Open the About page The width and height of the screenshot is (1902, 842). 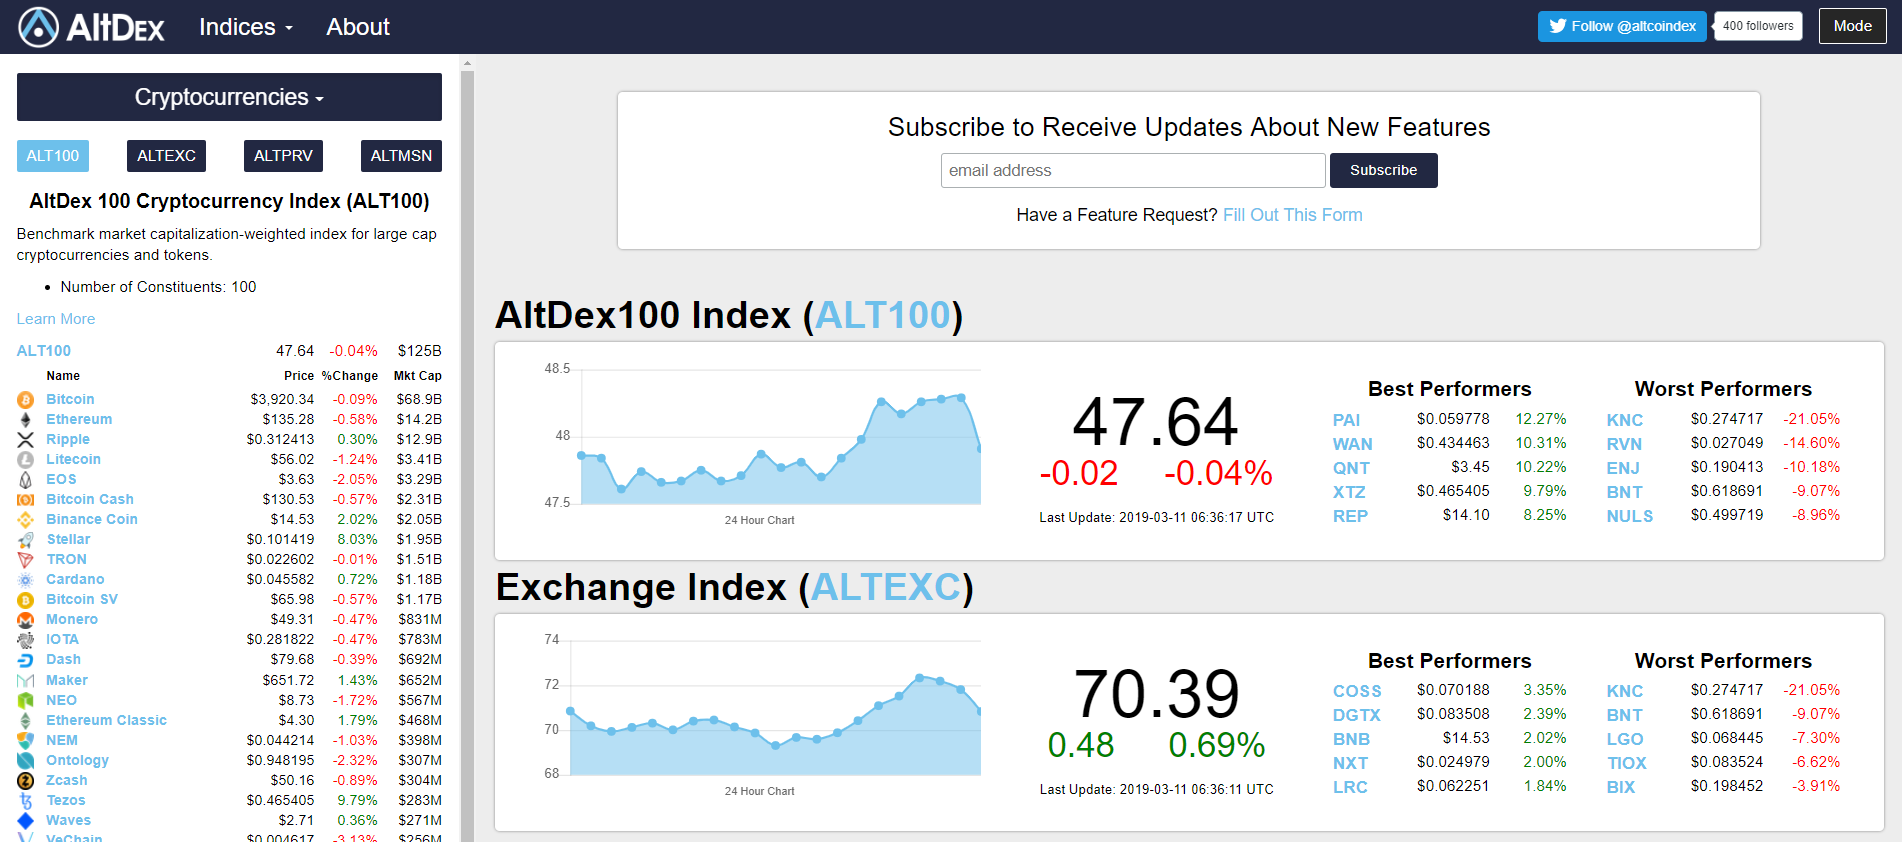pyautogui.click(x=358, y=27)
